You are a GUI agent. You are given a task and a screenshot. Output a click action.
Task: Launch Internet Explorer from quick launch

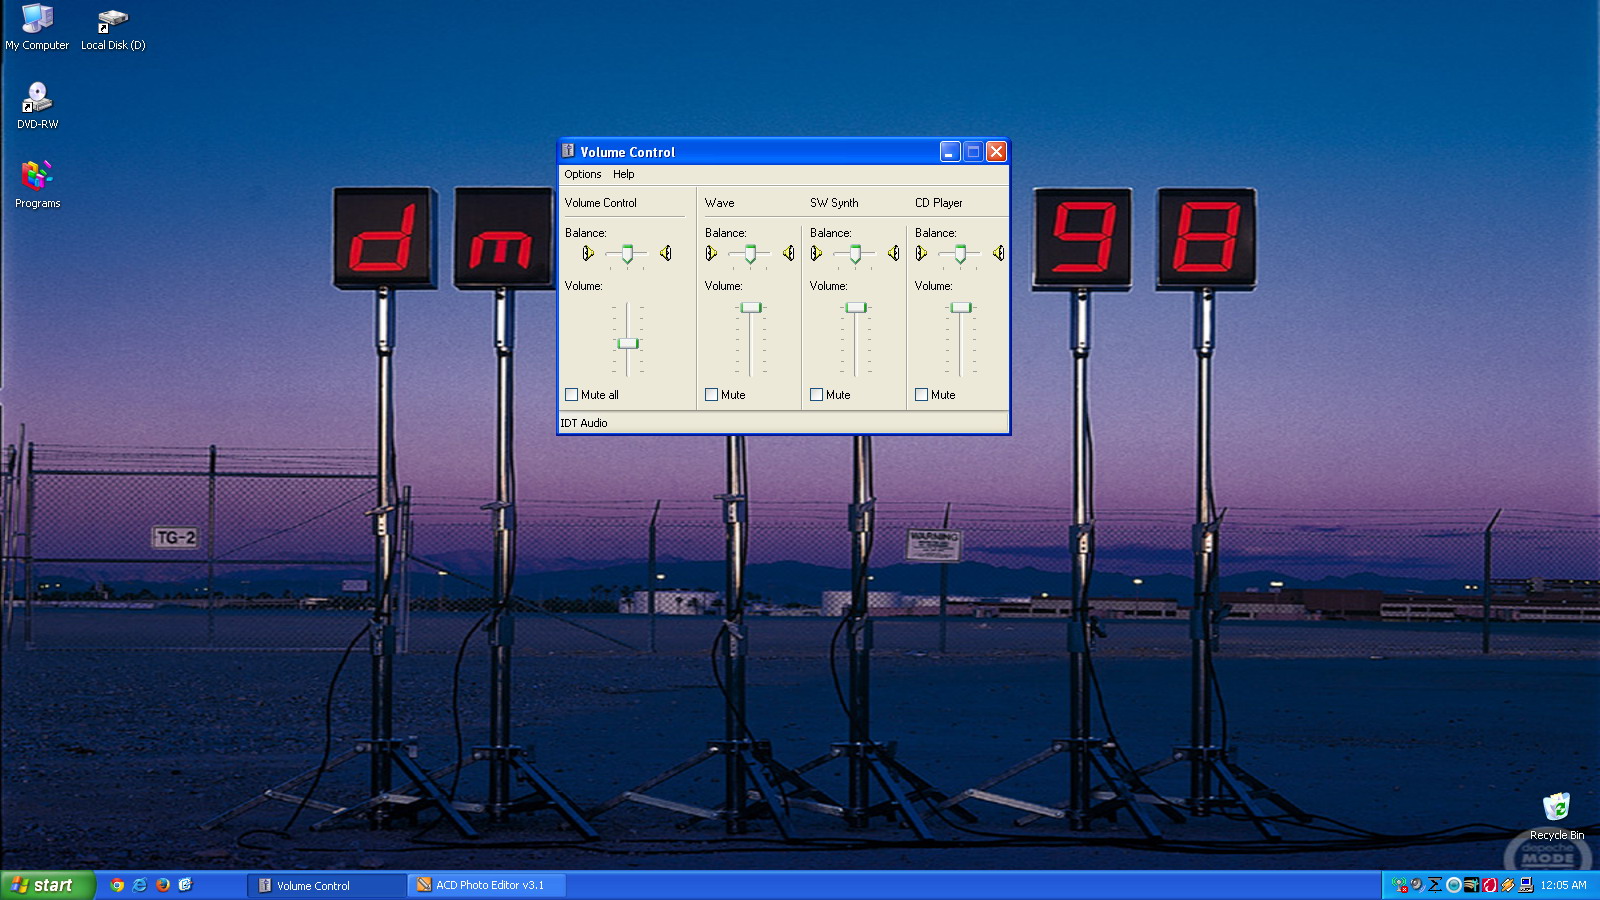point(140,885)
